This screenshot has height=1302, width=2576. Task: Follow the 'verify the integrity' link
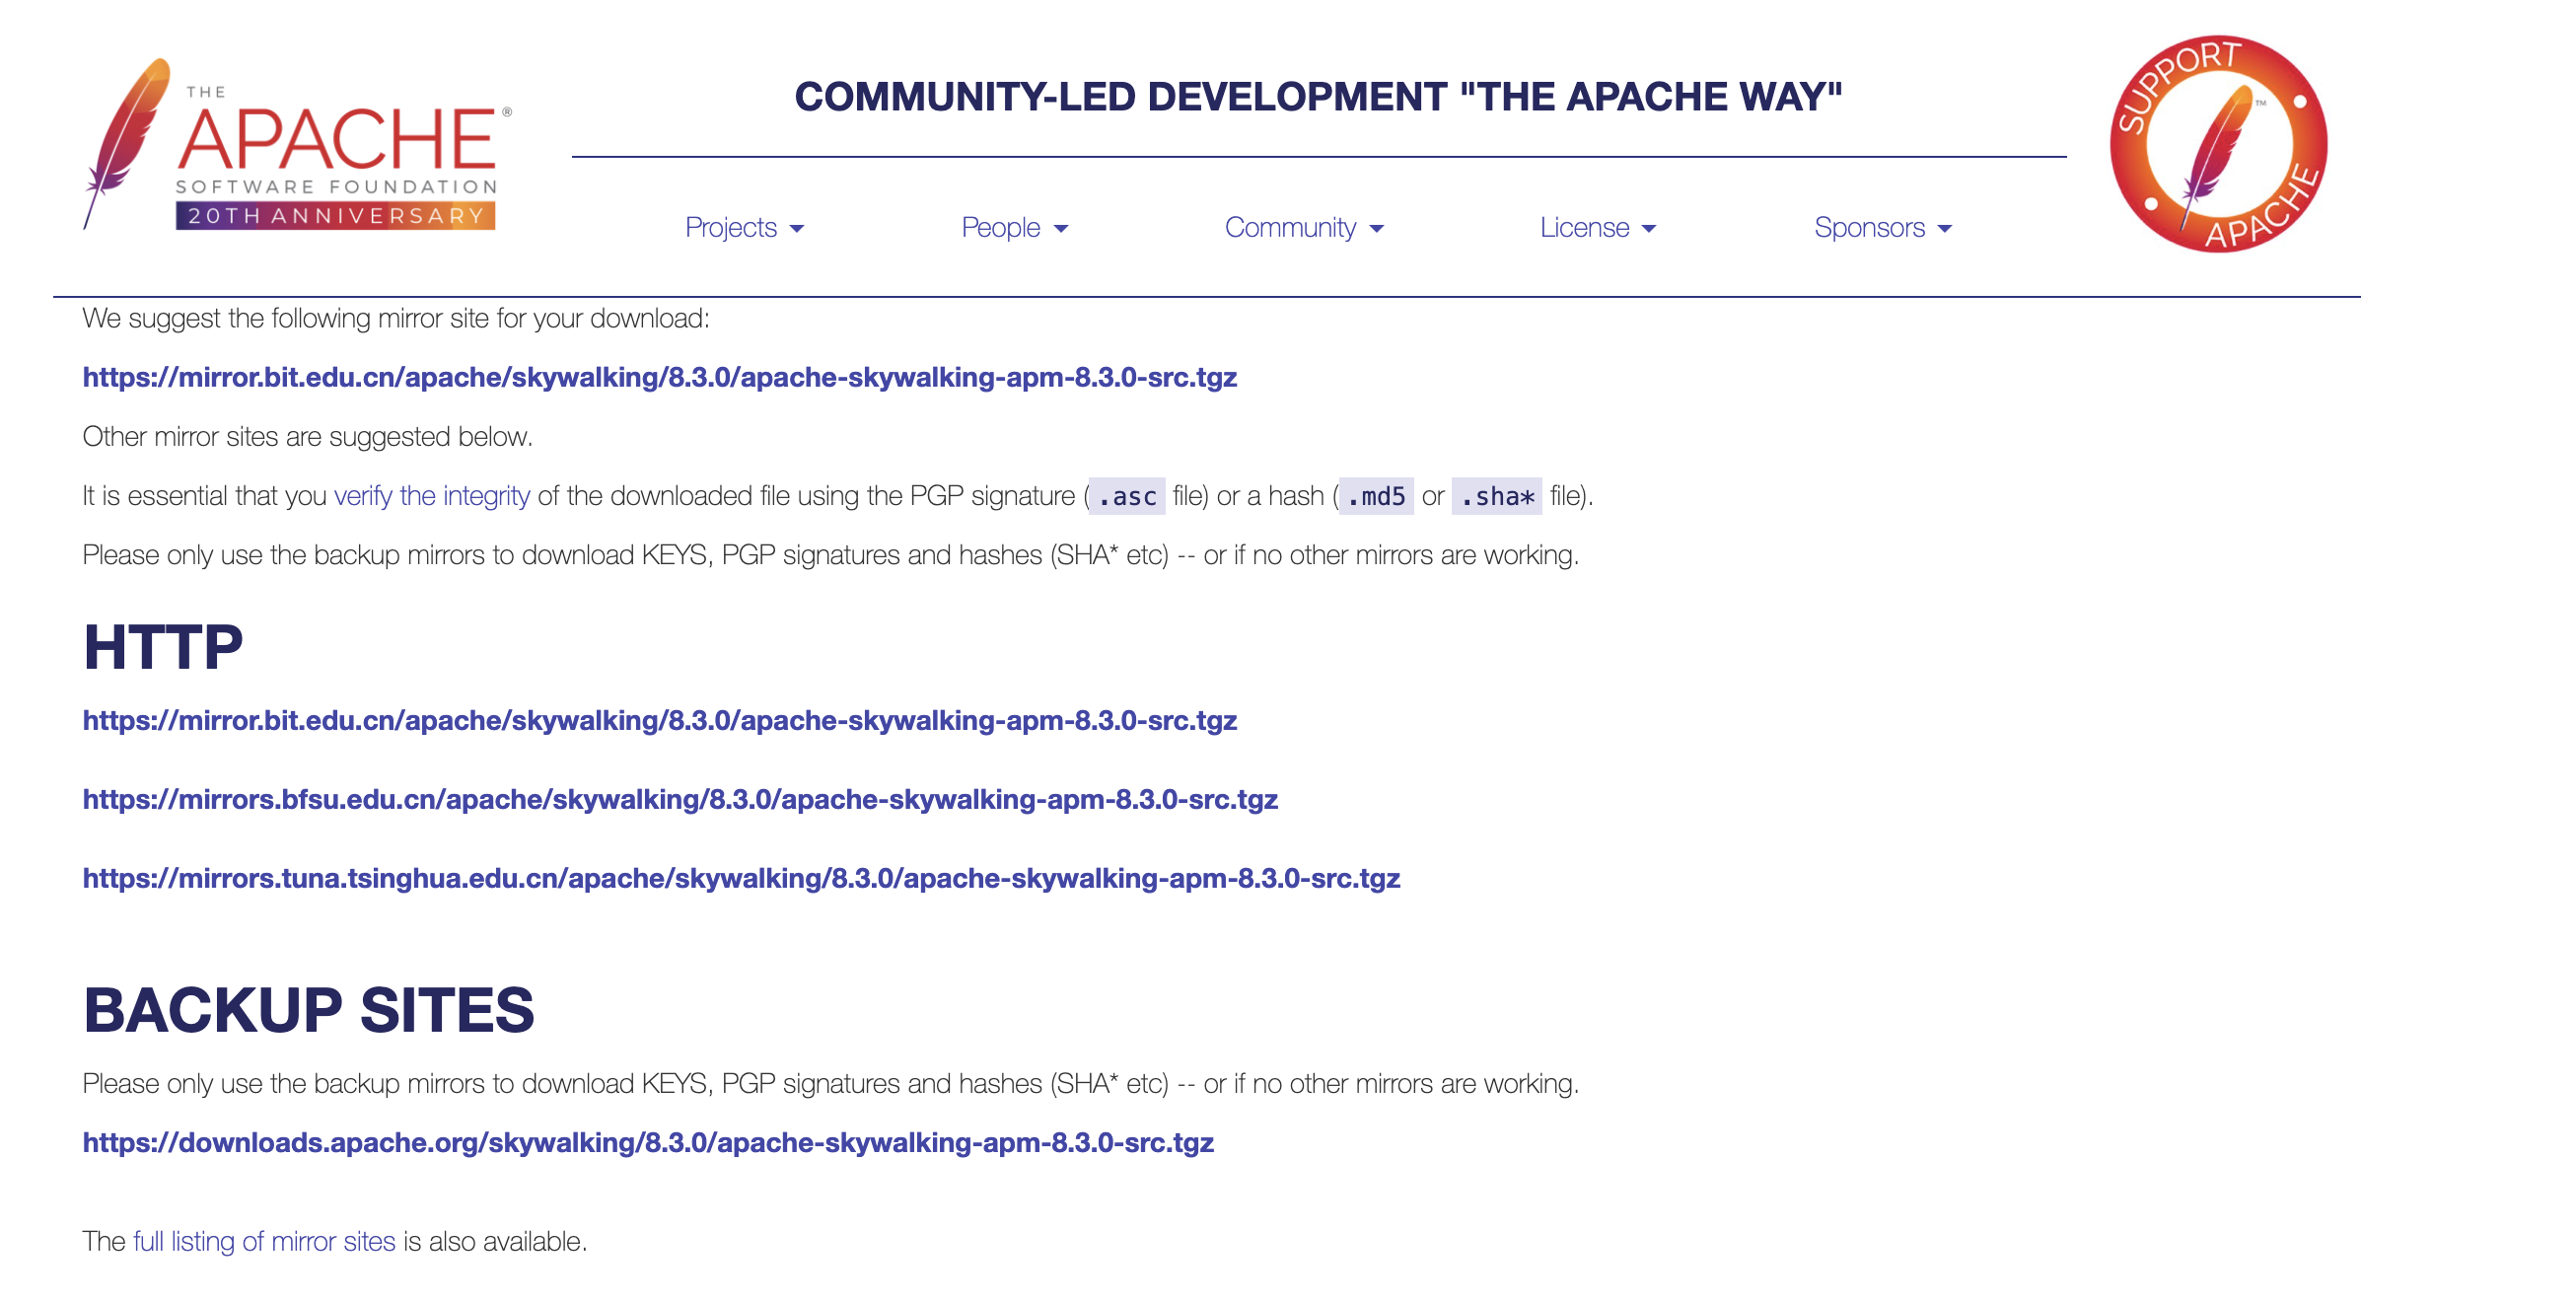431,496
